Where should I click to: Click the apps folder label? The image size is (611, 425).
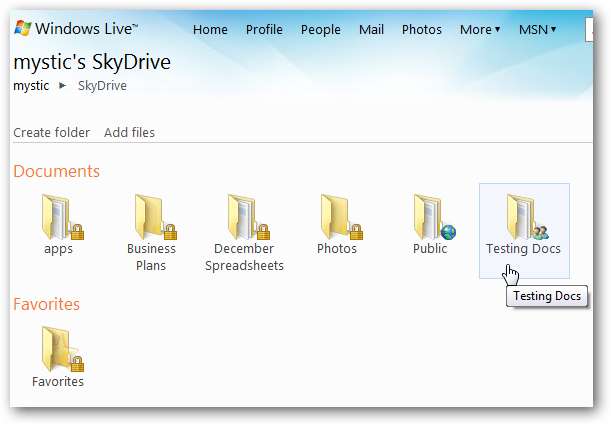point(58,249)
